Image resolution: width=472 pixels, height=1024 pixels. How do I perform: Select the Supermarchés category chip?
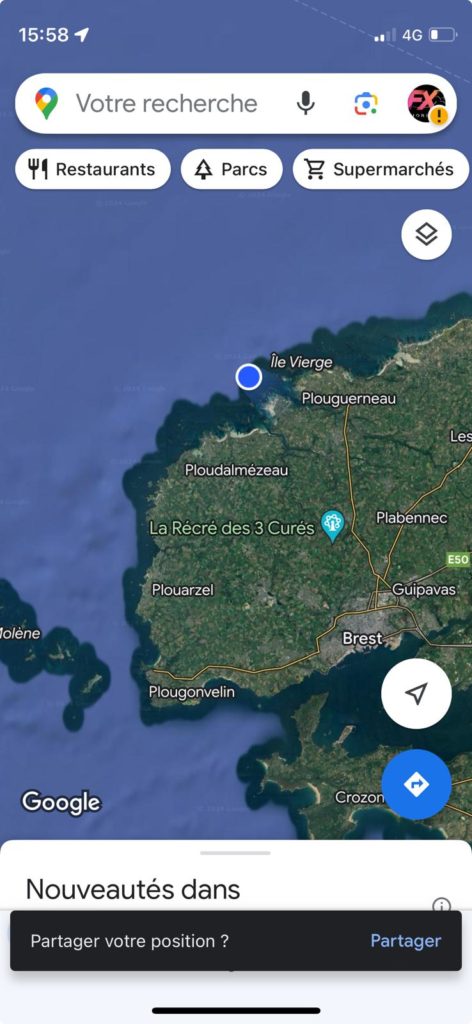coord(382,169)
